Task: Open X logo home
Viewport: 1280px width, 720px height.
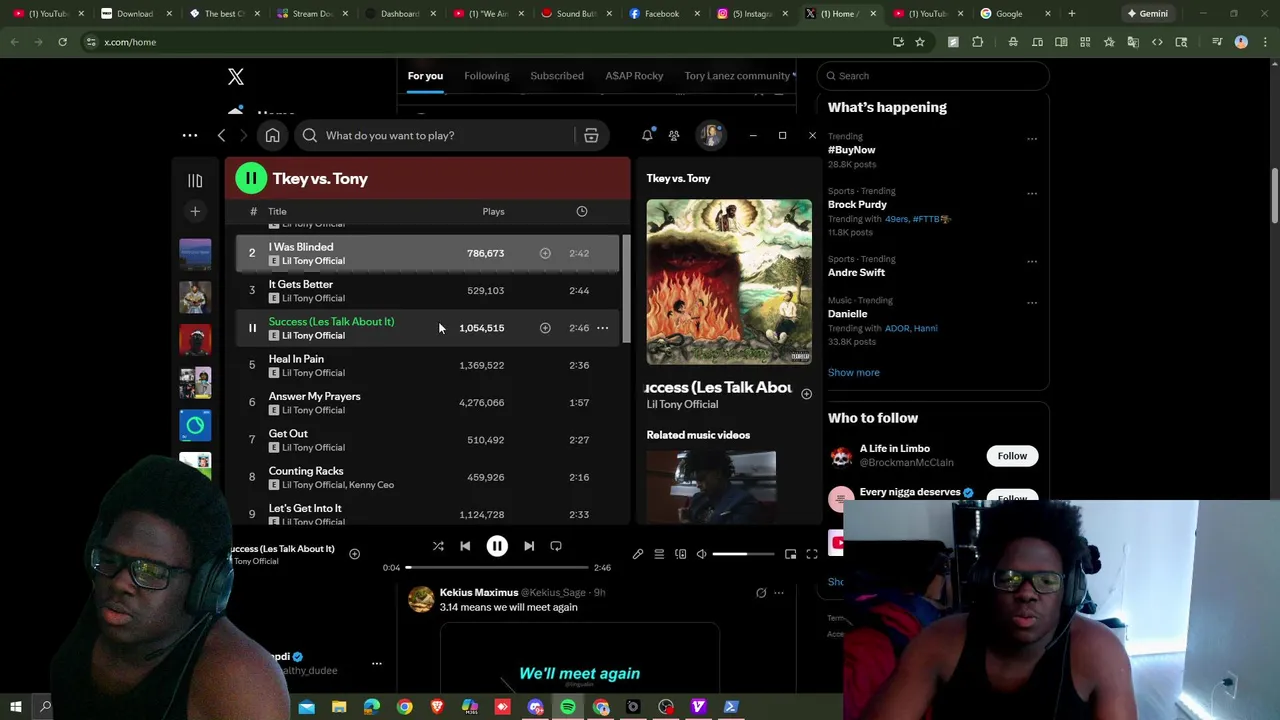Action: 236,77
